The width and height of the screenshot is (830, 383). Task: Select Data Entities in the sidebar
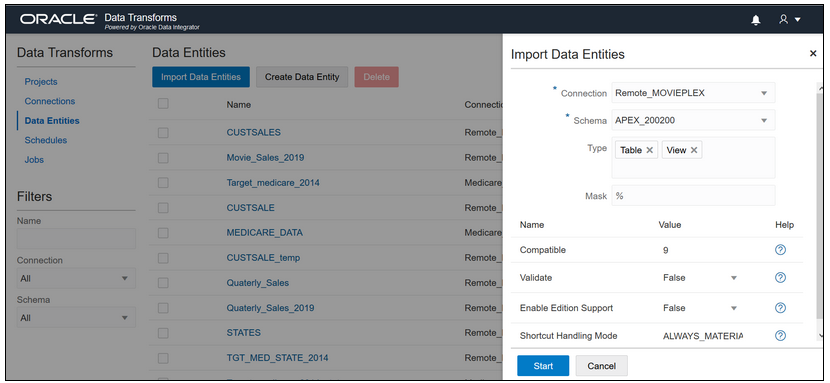click(x=52, y=121)
